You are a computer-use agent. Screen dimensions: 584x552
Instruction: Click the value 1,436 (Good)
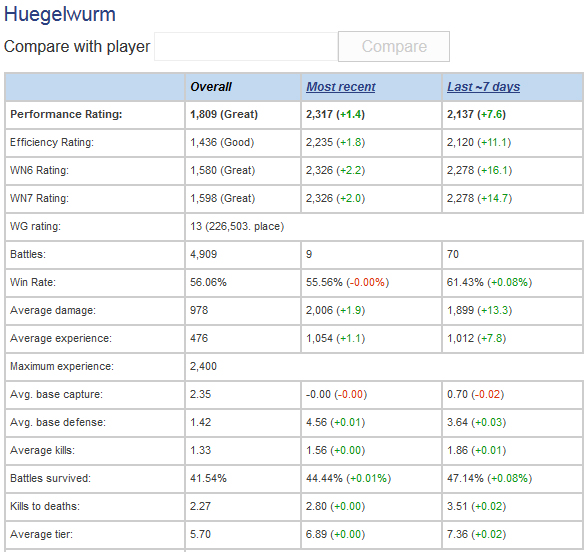click(x=222, y=142)
